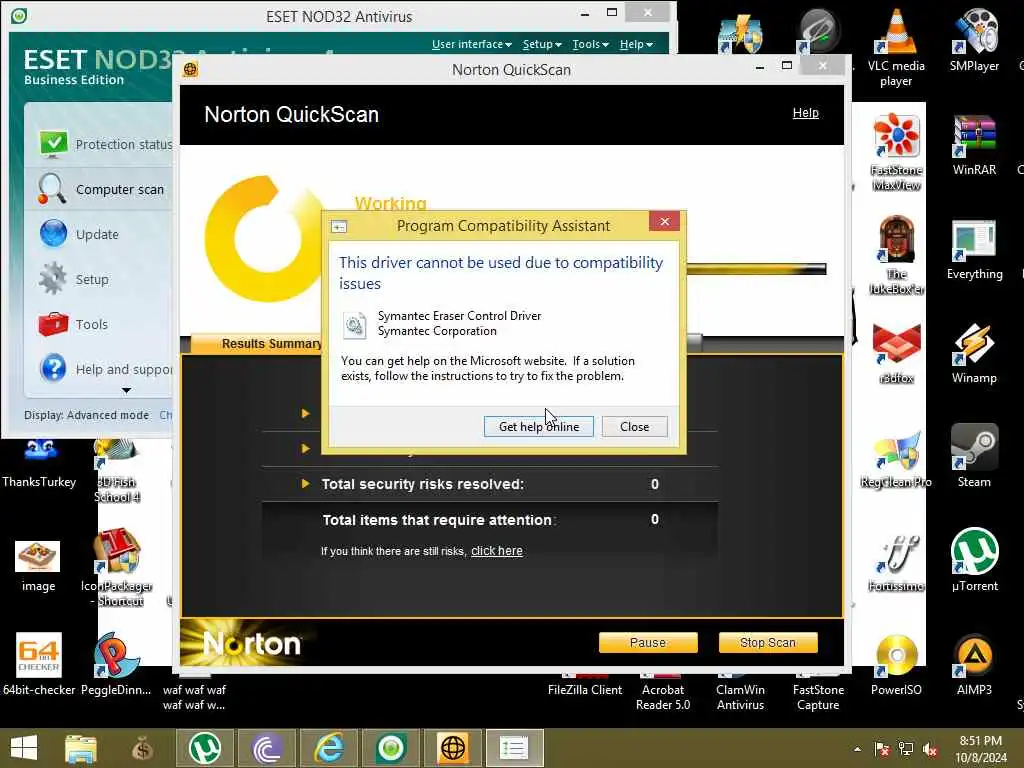Open AIMP3 desktop icon
The image size is (1024, 768).
tap(974, 665)
